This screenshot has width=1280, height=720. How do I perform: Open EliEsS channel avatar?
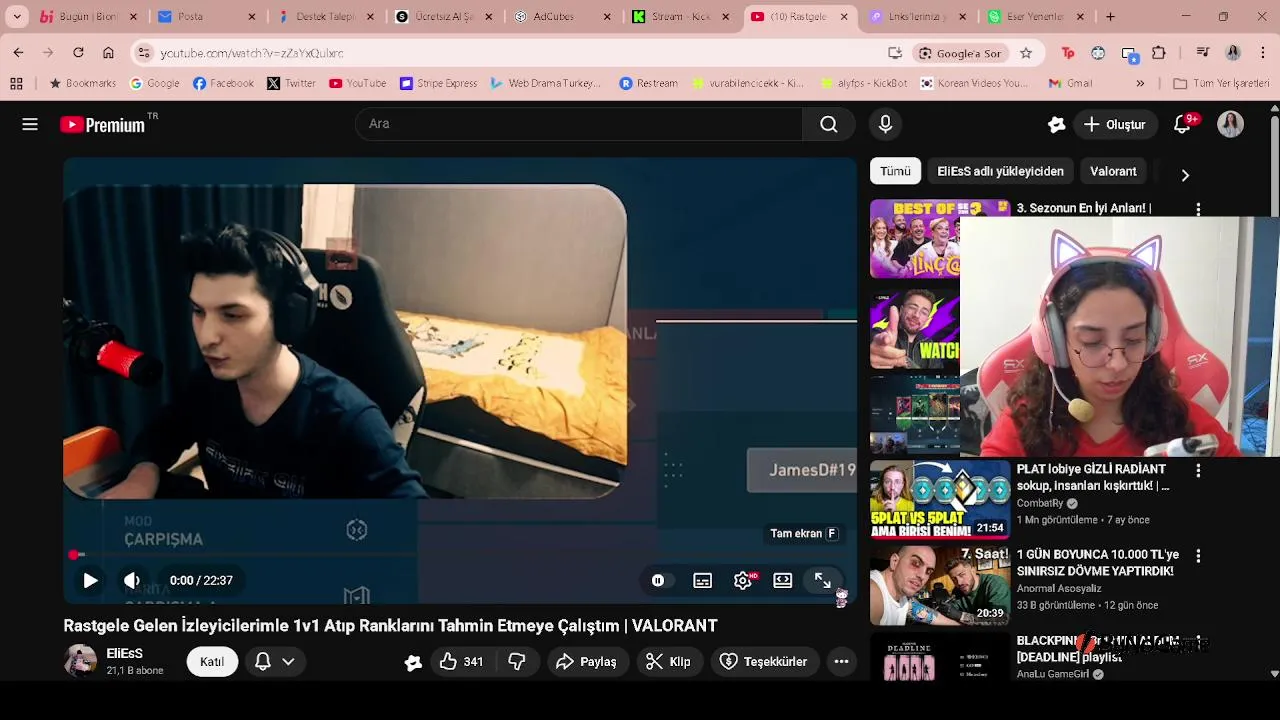tap(80, 661)
